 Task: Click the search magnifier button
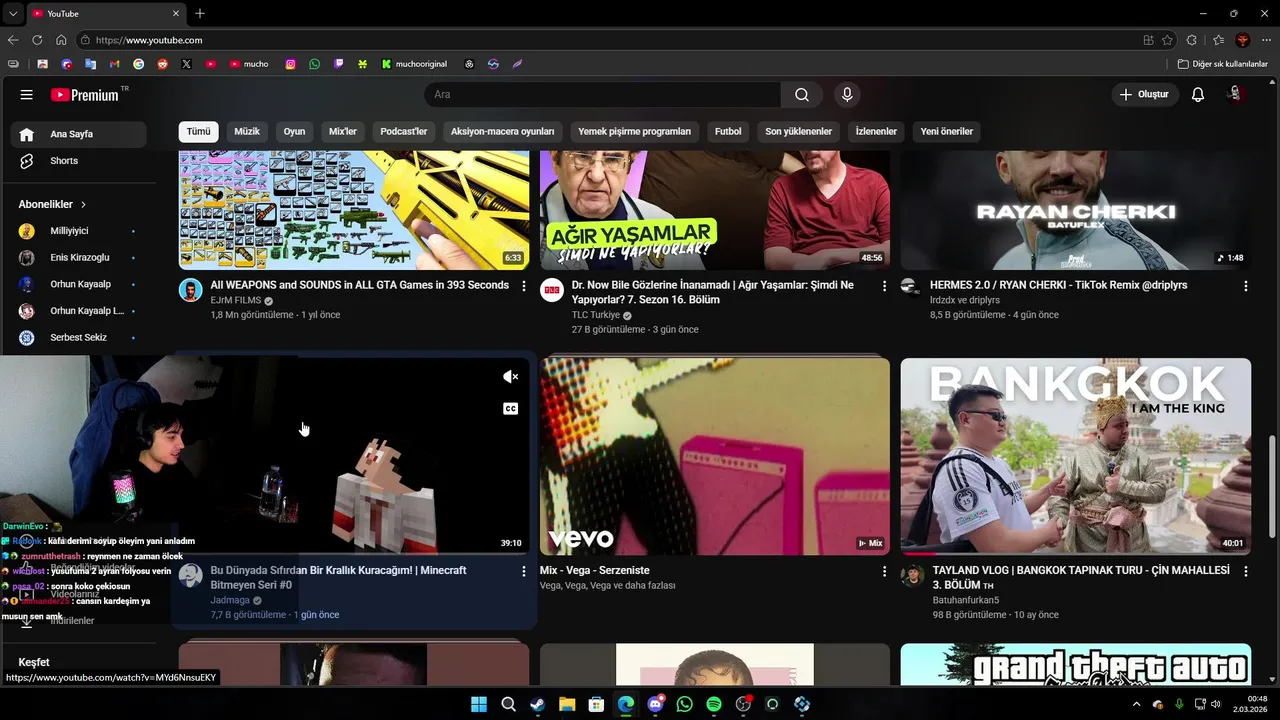click(802, 95)
